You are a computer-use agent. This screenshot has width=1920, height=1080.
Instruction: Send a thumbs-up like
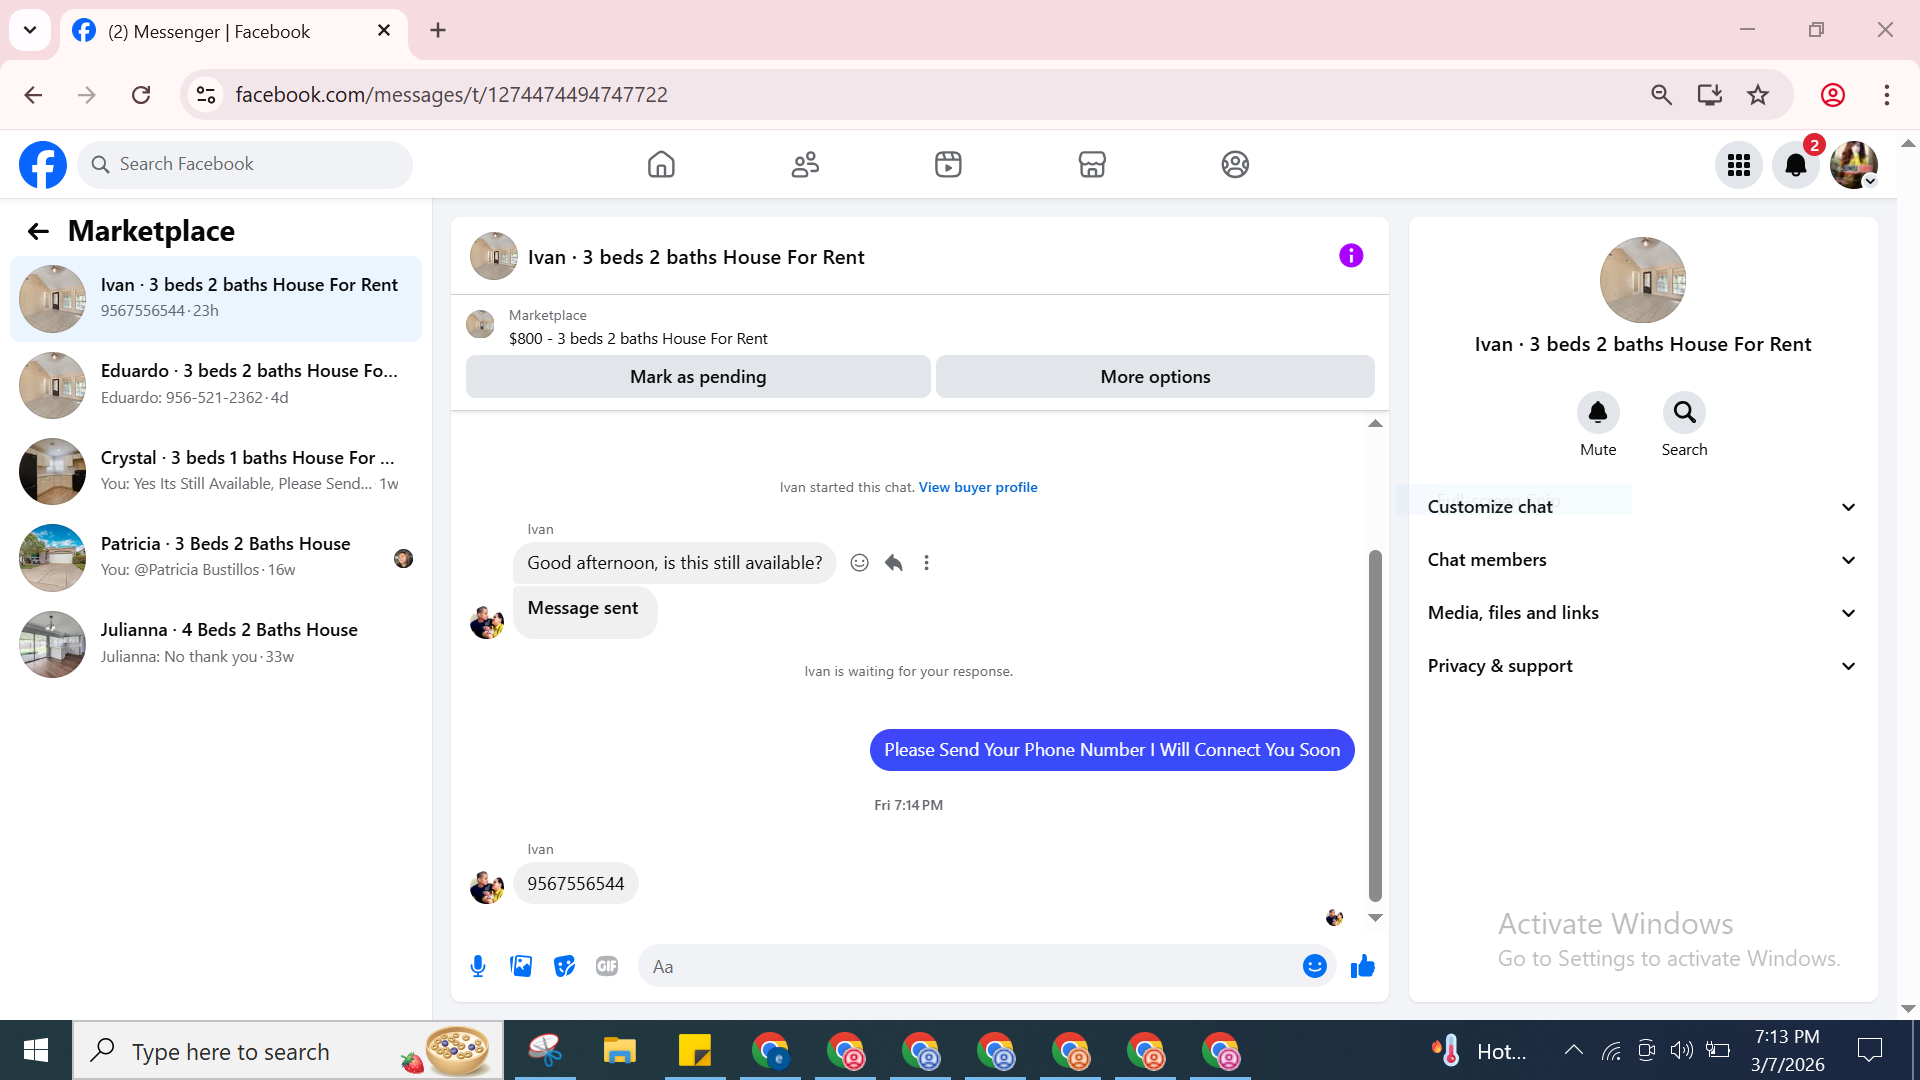point(1362,966)
